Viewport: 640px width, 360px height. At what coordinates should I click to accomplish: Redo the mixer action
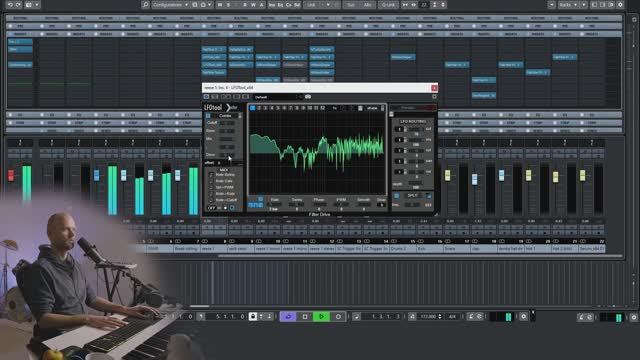(x=18, y=4)
